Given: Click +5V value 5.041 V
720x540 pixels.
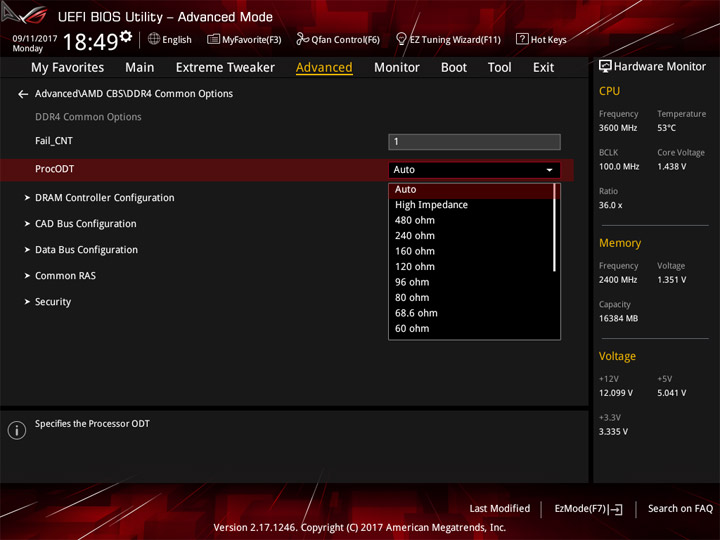Looking at the screenshot, I should coord(671,393).
